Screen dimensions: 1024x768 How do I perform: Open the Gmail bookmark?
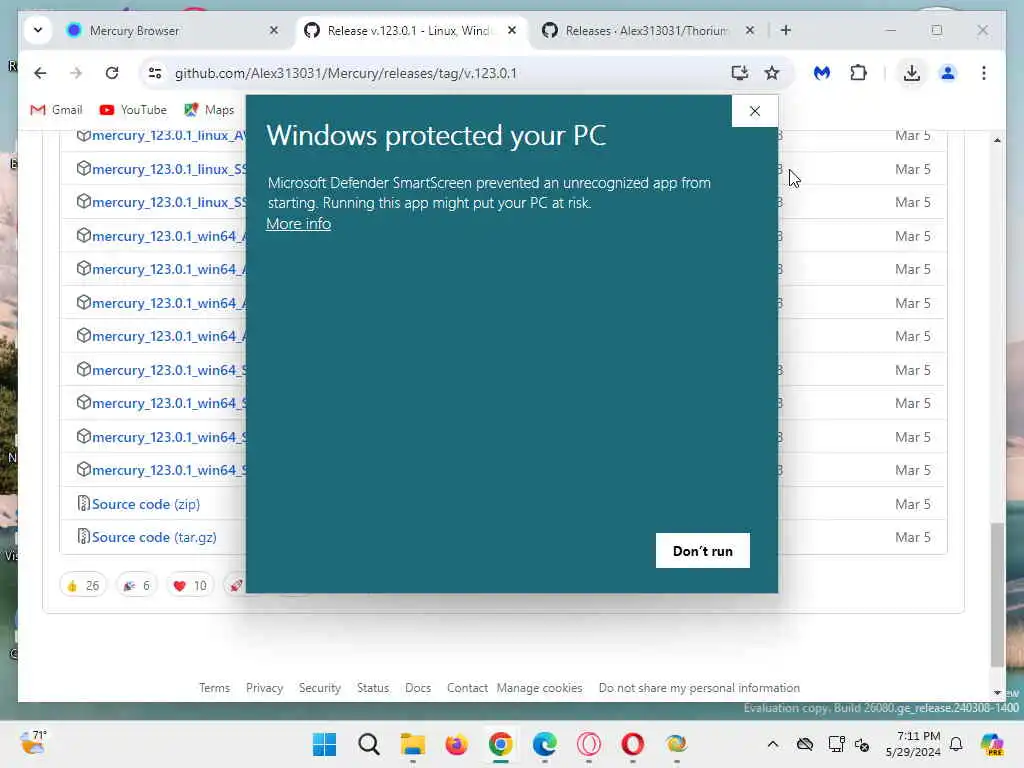[x=56, y=110]
